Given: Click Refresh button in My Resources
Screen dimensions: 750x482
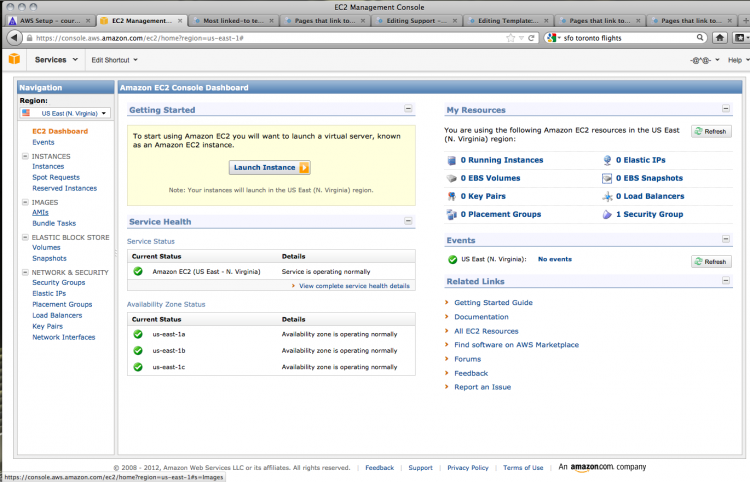Looking at the screenshot, I should (x=711, y=131).
